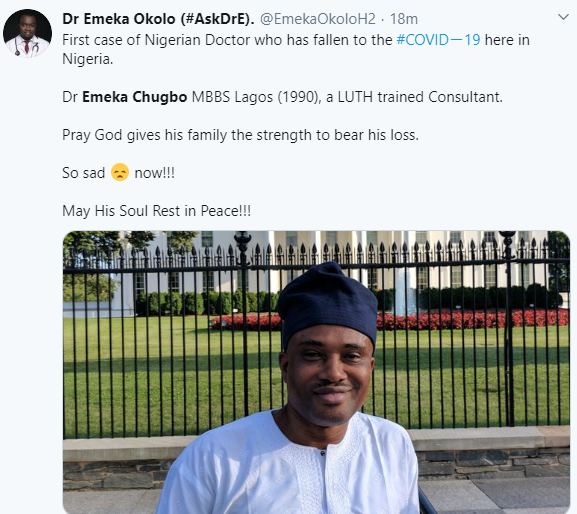The height and width of the screenshot is (514, 577).
Task: Click the 'So sad' text before the emoji
Action: (84, 173)
